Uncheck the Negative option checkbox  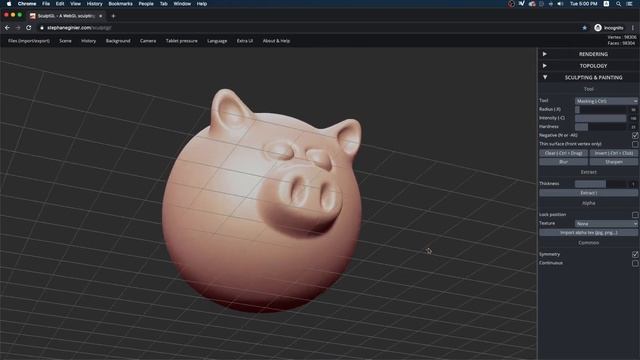coord(635,135)
